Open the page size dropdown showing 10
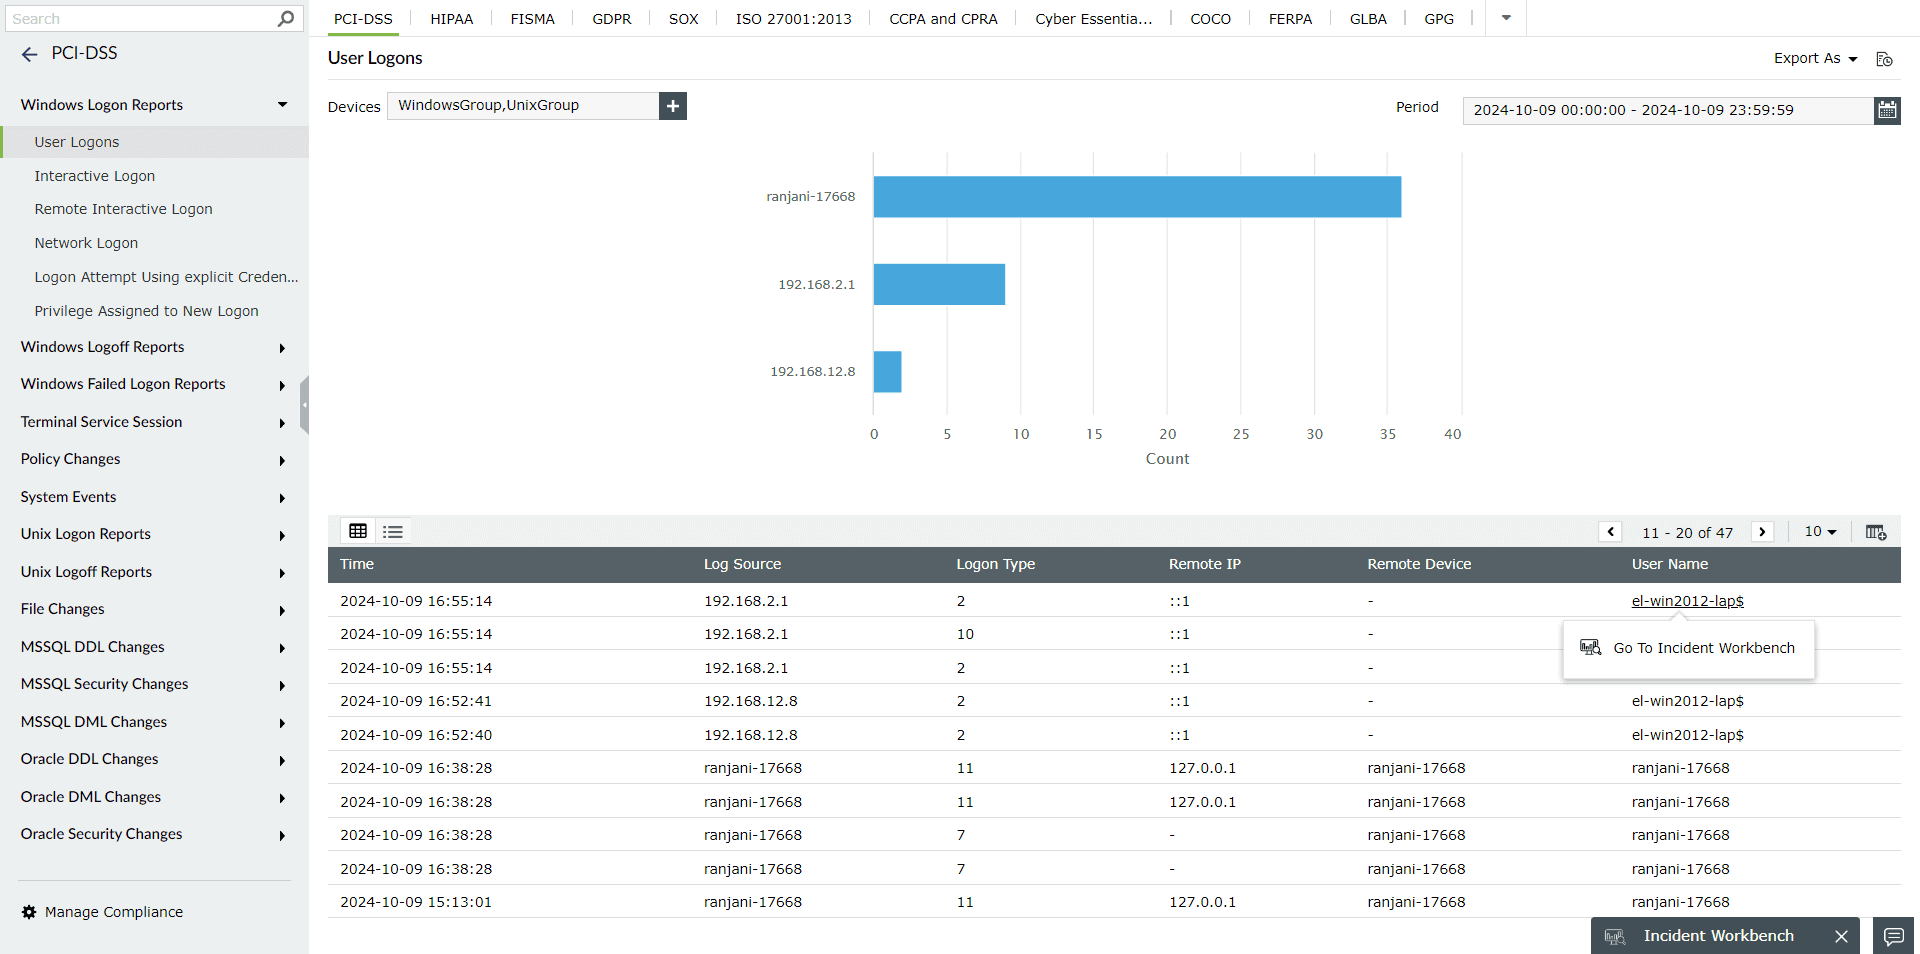Viewport: 1920px width, 954px height. (x=1820, y=531)
